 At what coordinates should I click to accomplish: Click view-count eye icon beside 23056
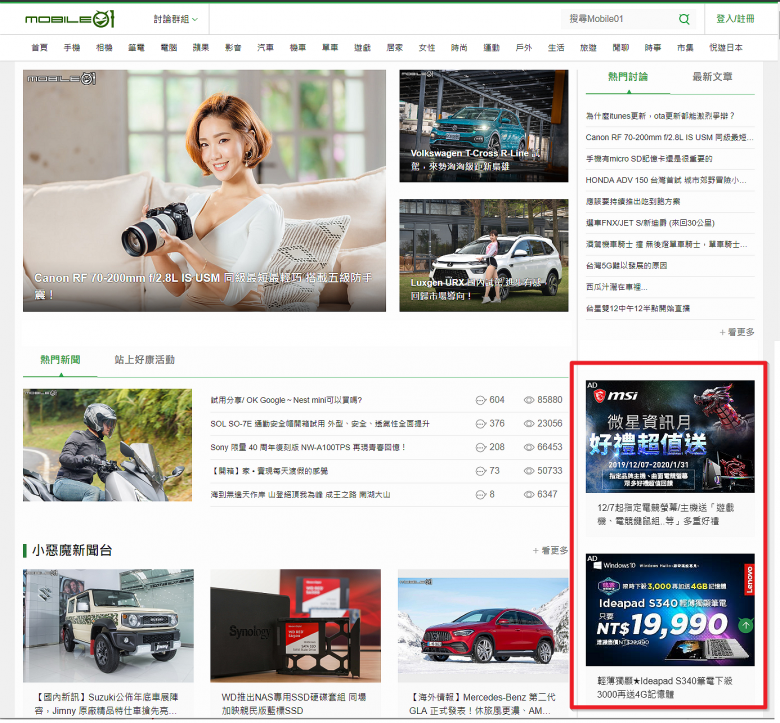click(529, 424)
